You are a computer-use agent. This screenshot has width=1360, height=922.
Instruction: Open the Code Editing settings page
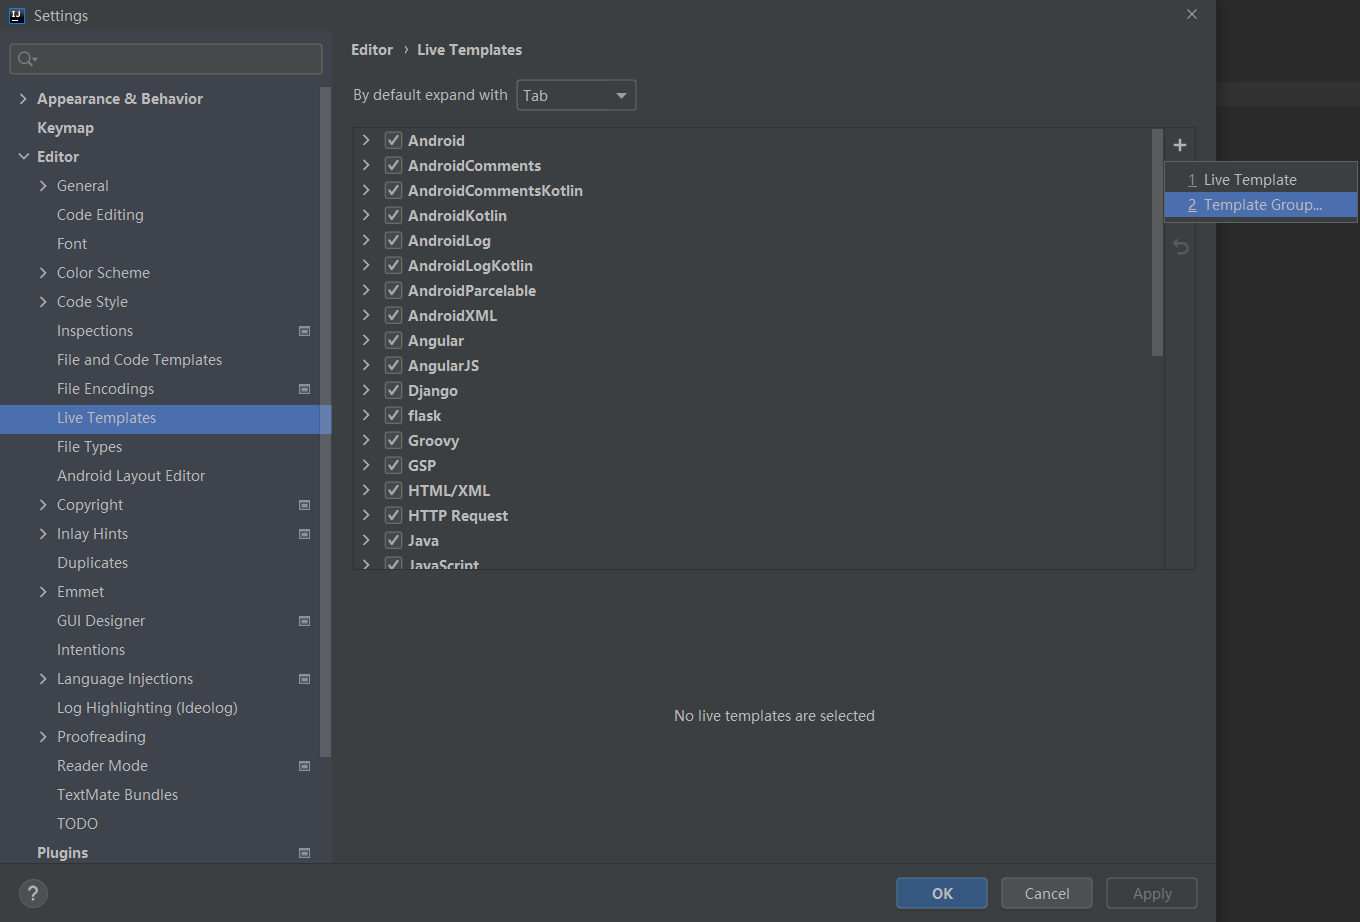click(100, 215)
